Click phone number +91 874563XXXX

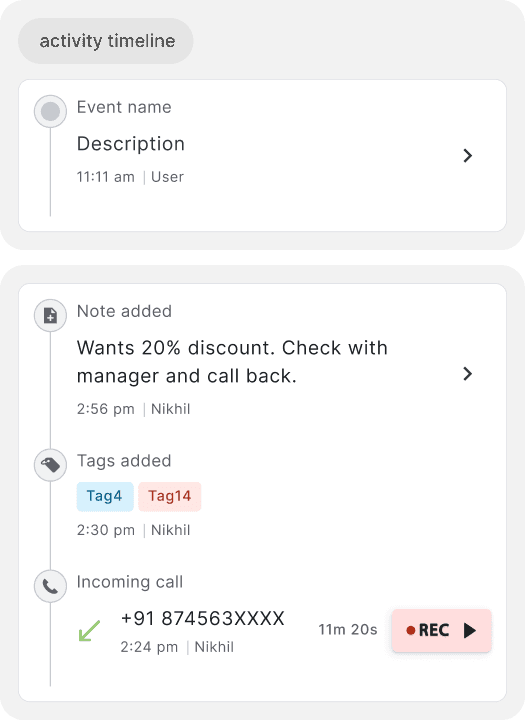(203, 618)
